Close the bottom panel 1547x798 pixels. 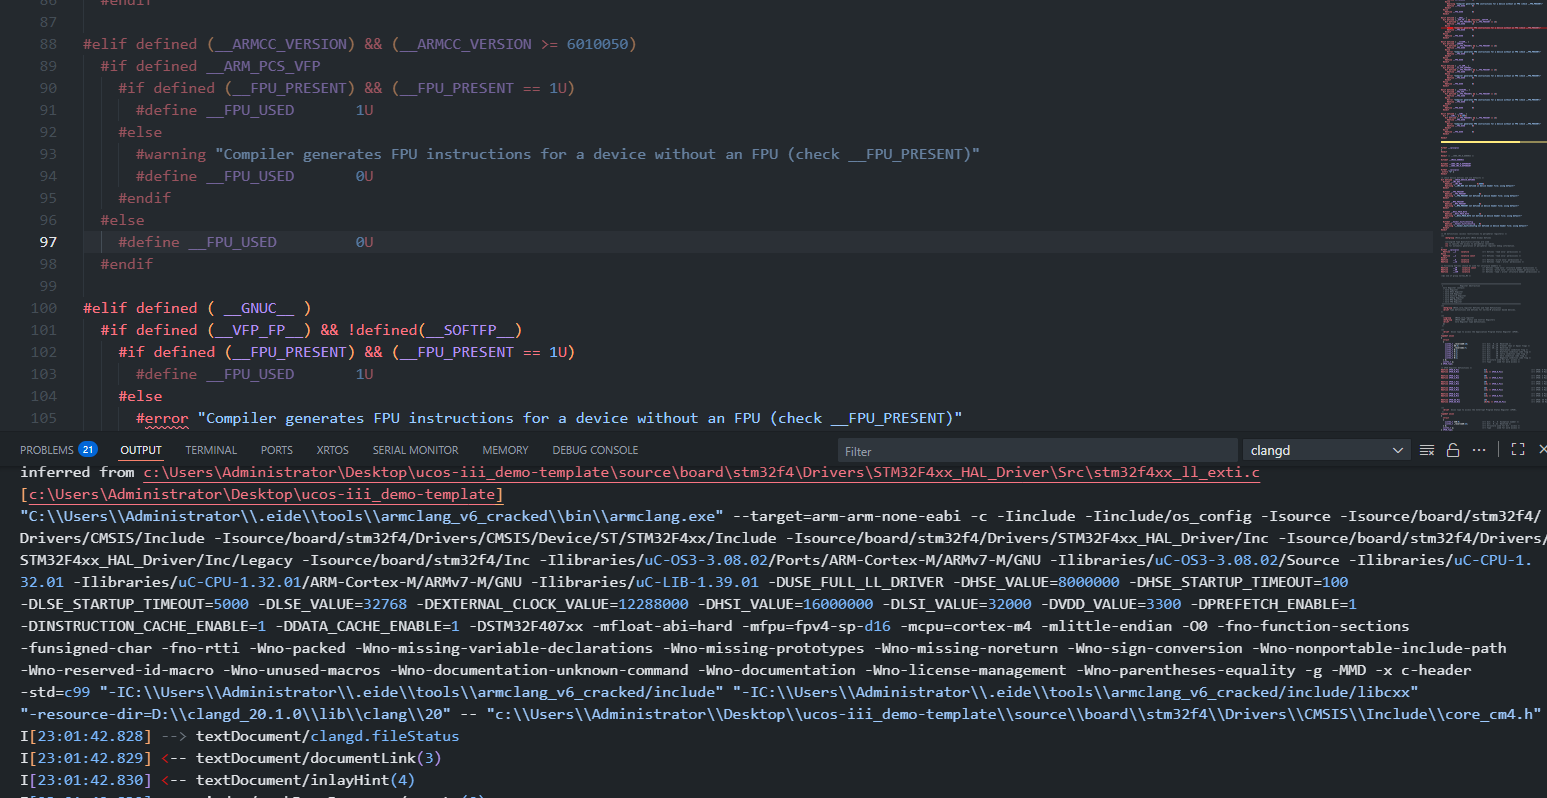1541,450
